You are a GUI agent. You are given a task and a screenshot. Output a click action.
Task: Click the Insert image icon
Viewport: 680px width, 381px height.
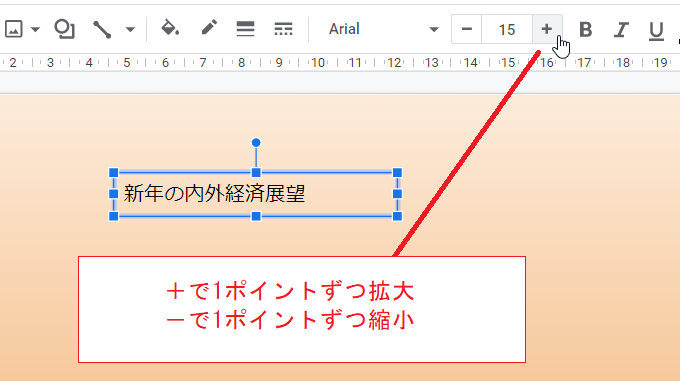point(13,29)
